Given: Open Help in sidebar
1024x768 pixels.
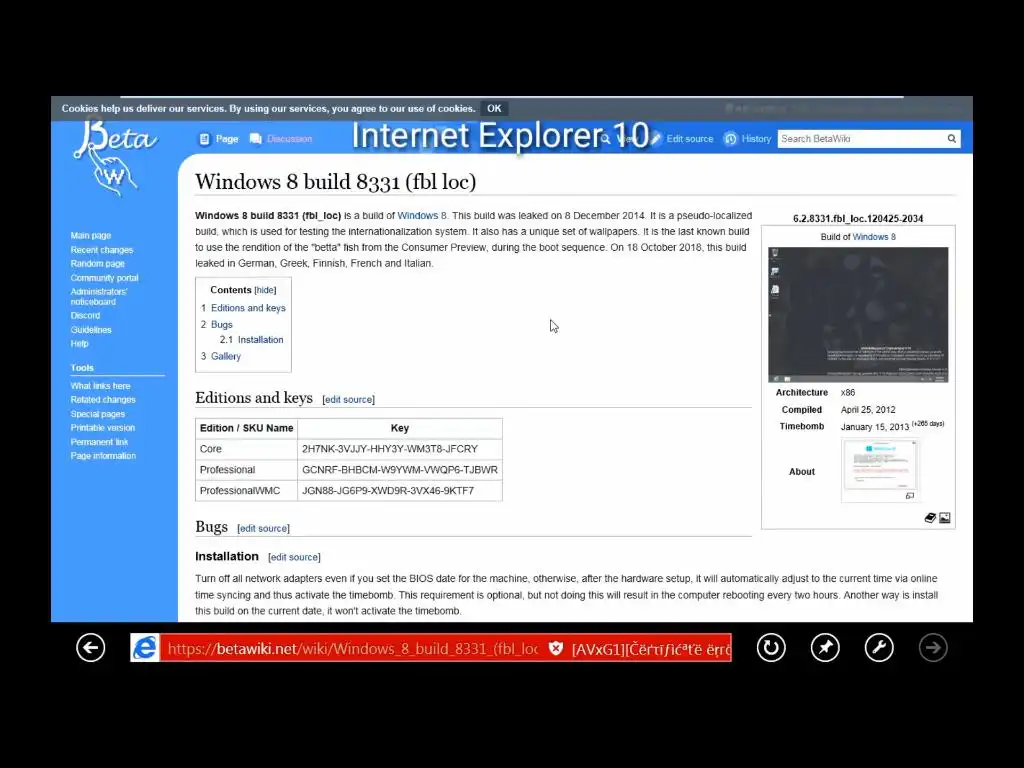Looking at the screenshot, I should tap(80, 344).
